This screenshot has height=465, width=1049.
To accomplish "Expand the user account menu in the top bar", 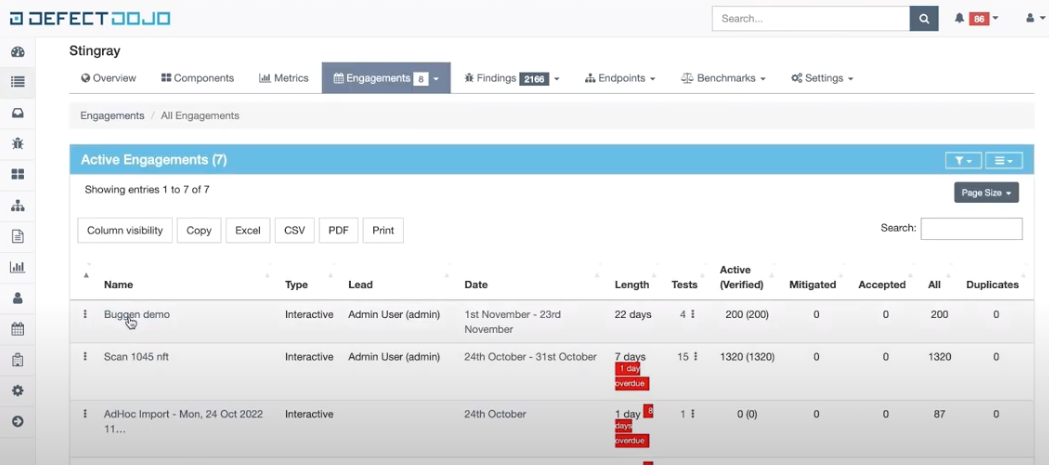I will coord(1035,18).
